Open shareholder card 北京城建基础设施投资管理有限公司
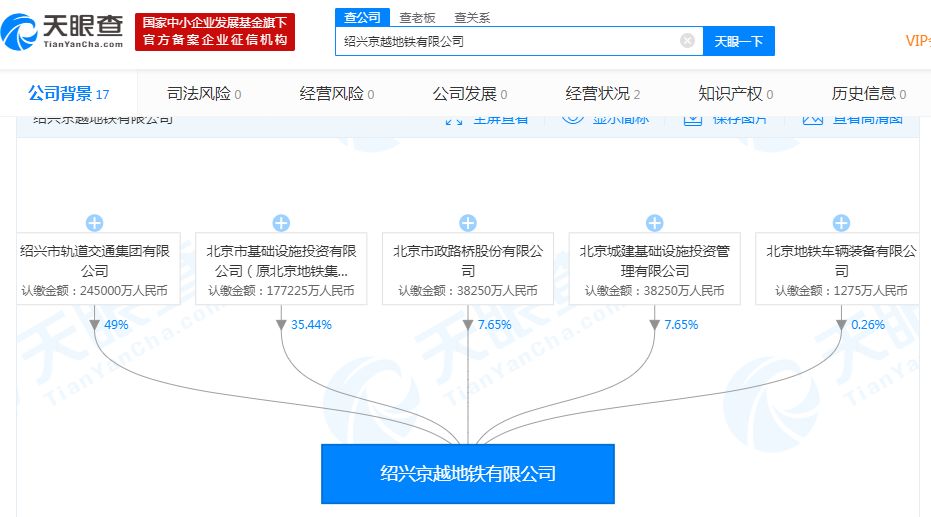This screenshot has height=517, width=931. click(x=654, y=269)
